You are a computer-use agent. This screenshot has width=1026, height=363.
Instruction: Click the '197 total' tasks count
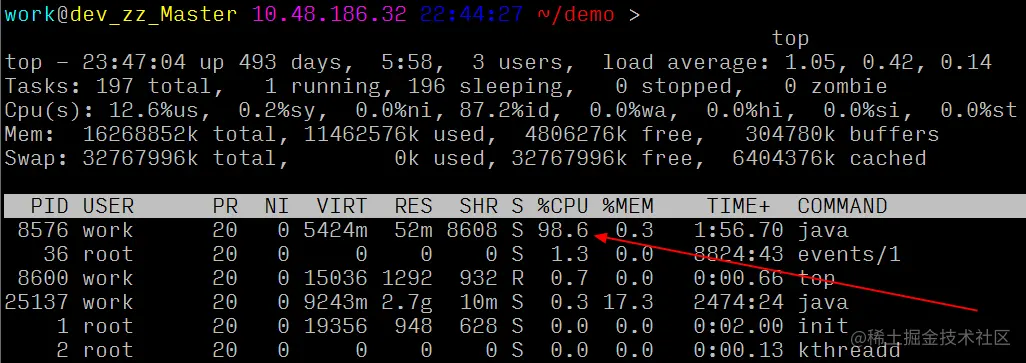click(x=154, y=87)
